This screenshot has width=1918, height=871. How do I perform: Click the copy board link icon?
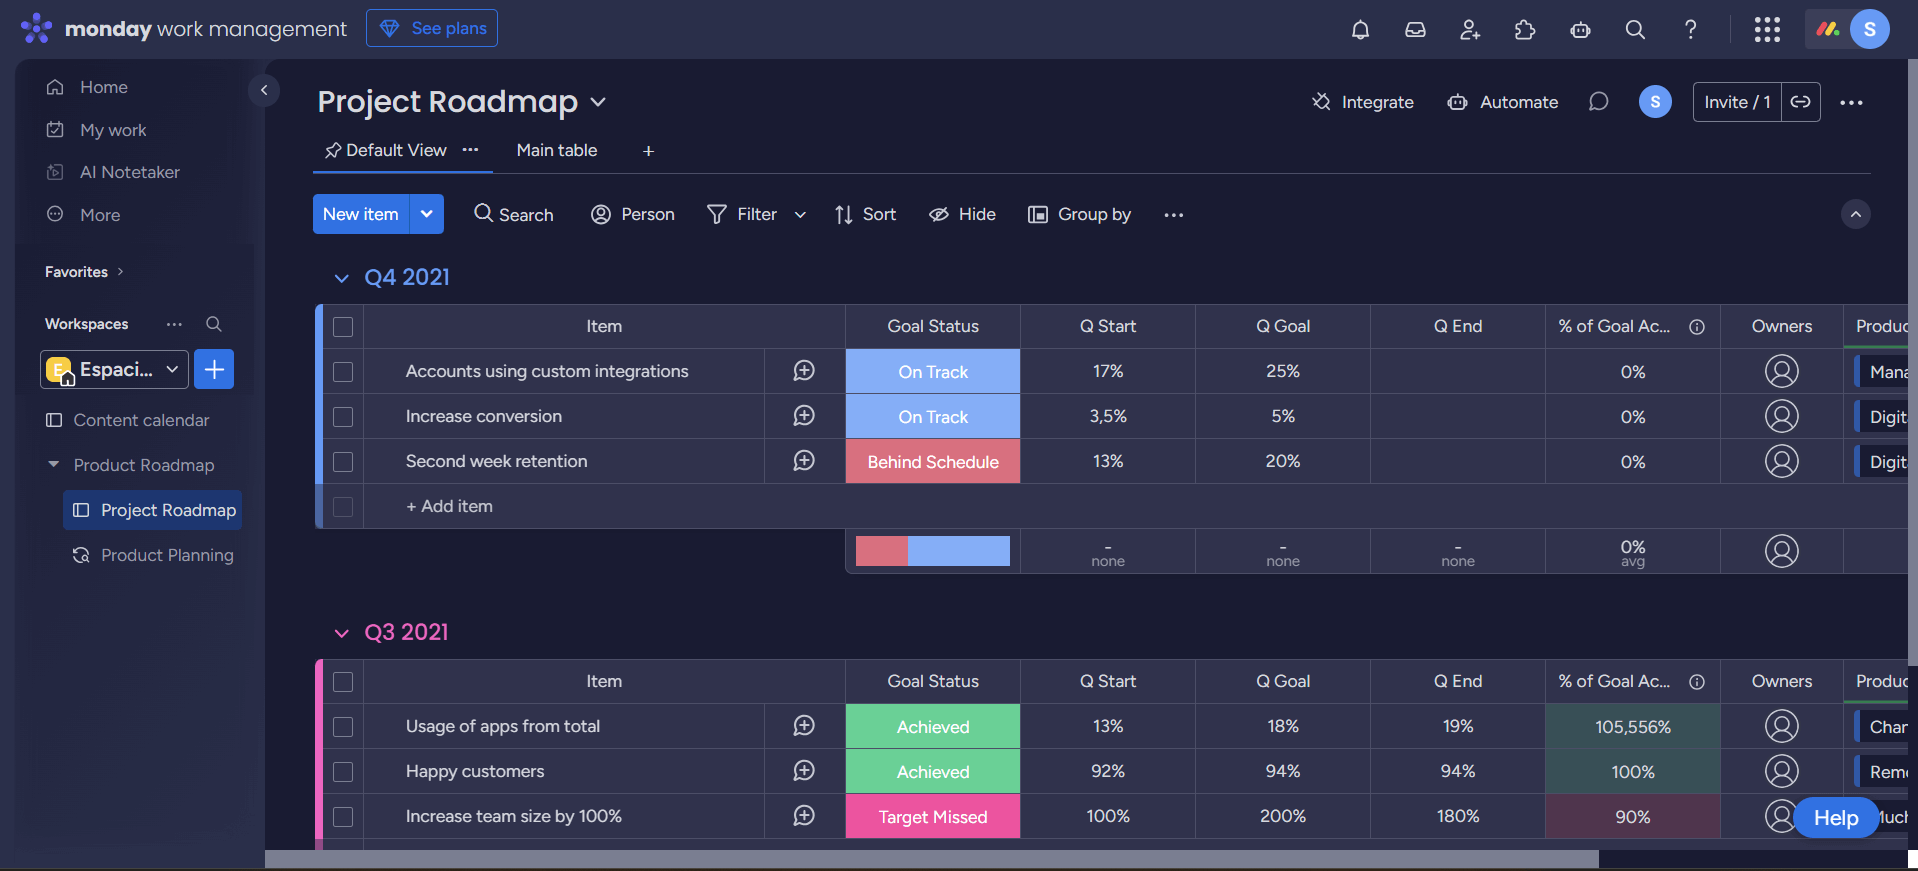(x=1800, y=102)
